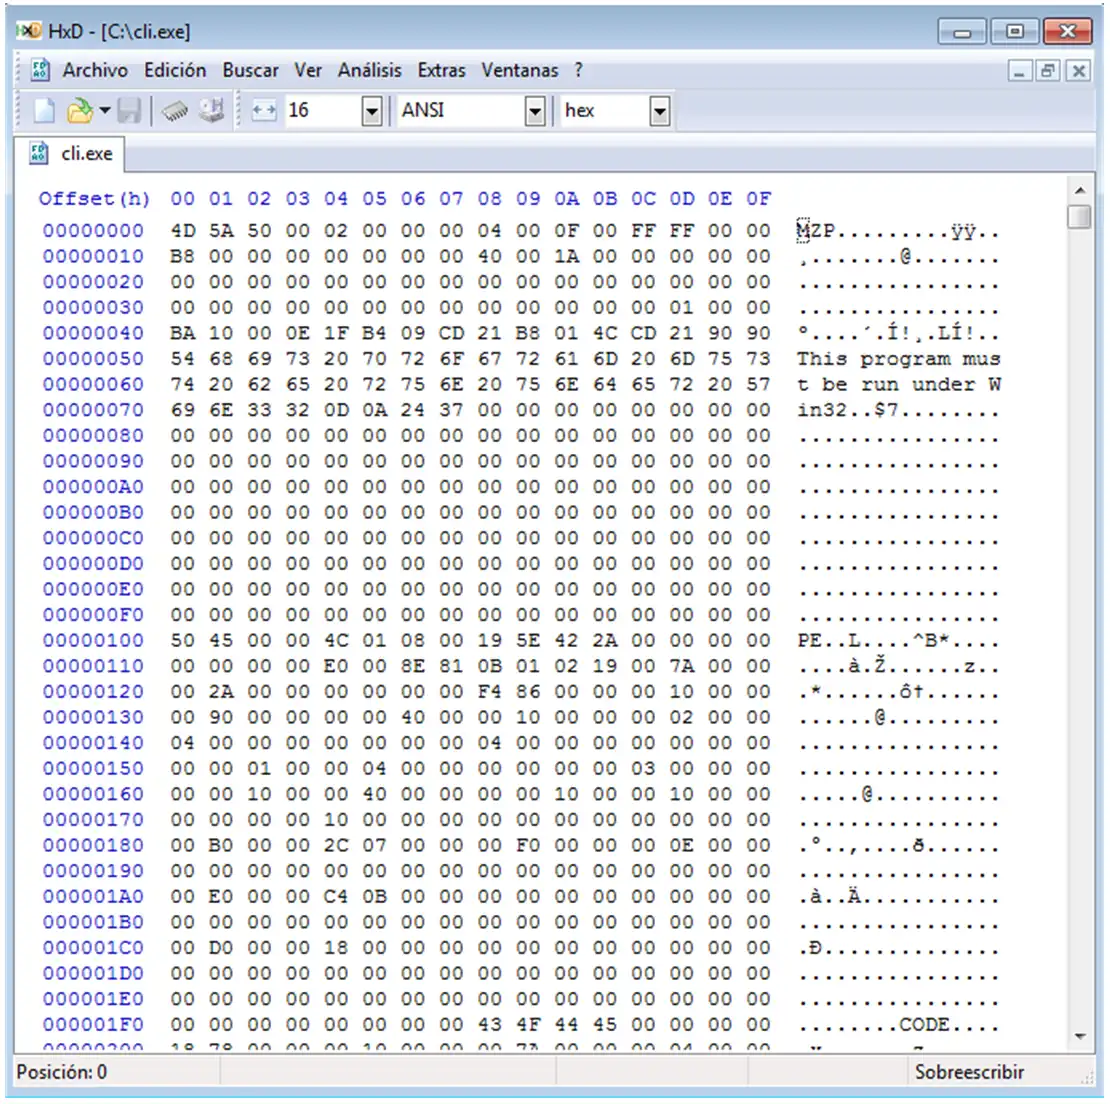Viewport: 1110px width, 1104px height.
Task: Open the ? help menu
Action: 578,70
